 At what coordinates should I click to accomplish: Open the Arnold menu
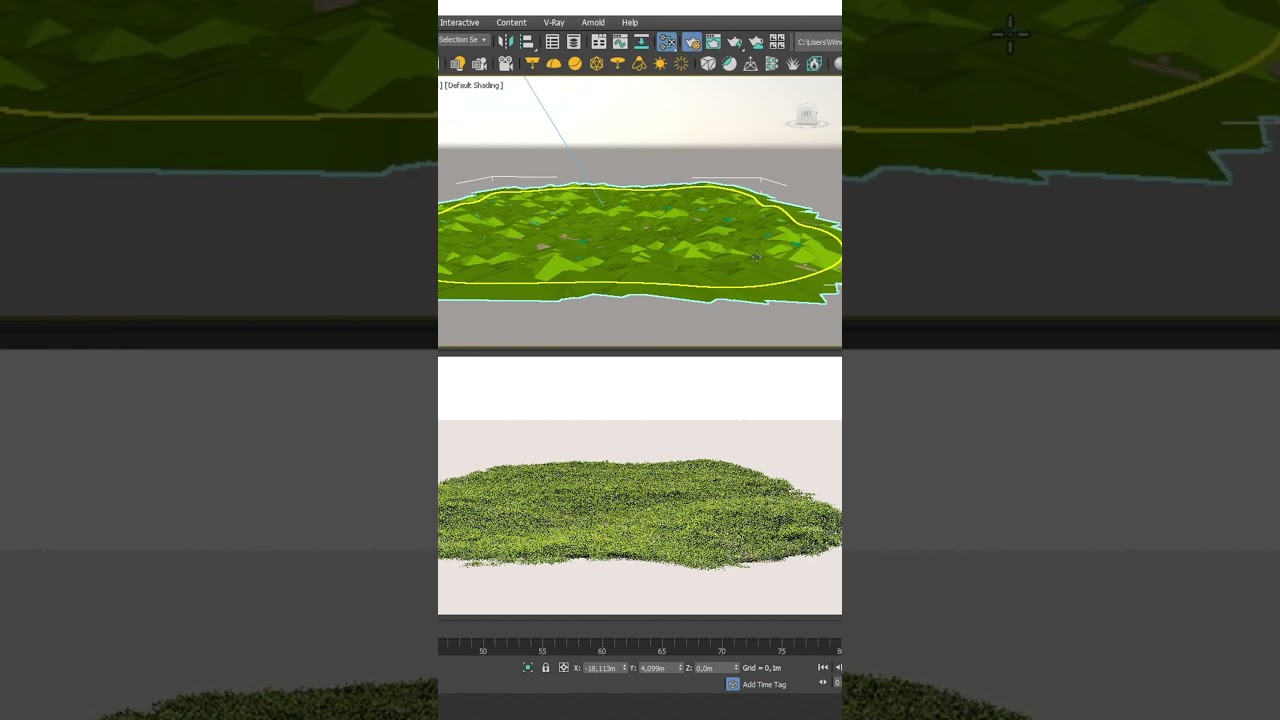click(593, 22)
